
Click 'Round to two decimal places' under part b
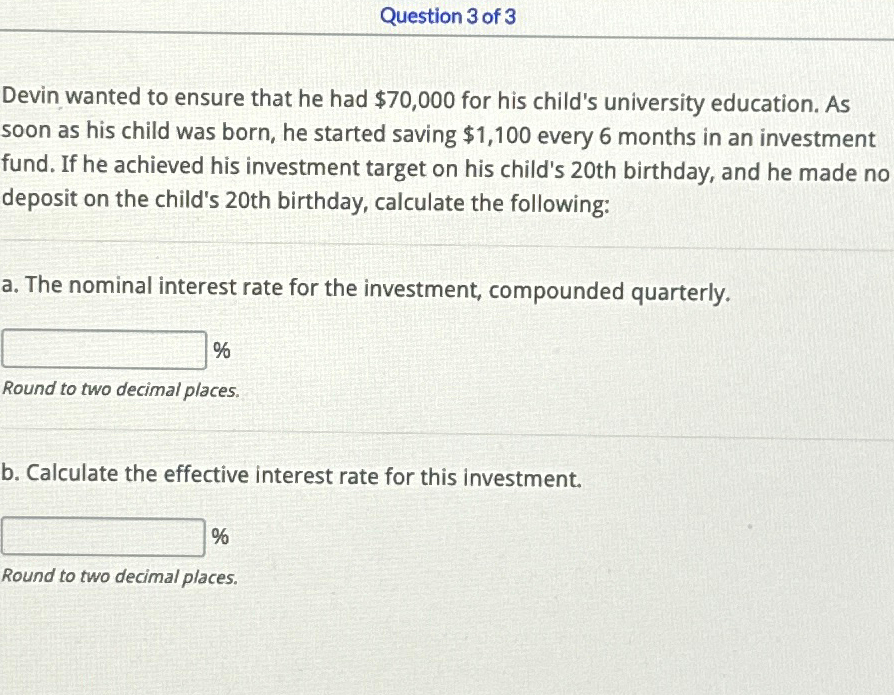coord(120,577)
